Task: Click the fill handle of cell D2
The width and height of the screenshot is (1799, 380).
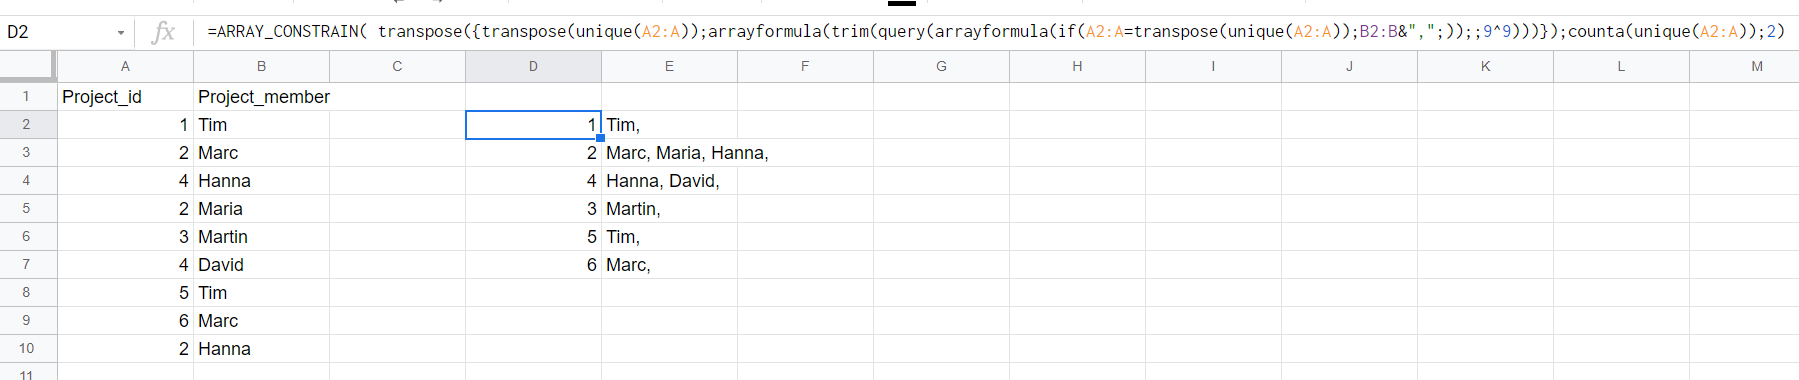Action: pos(600,138)
